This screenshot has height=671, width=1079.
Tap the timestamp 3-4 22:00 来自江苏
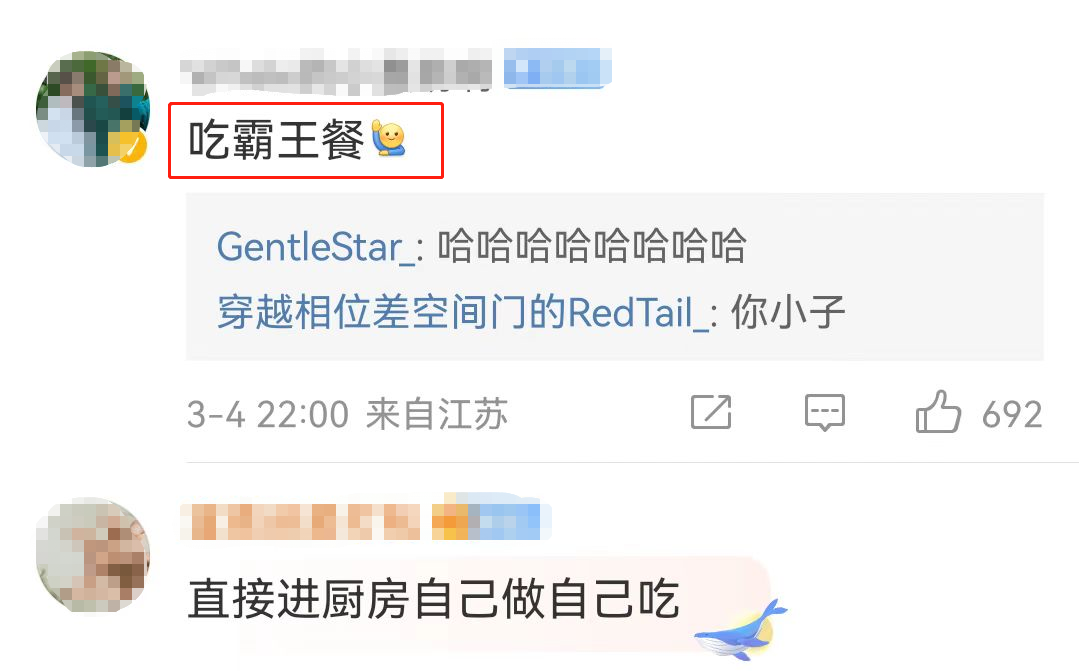coord(348,414)
